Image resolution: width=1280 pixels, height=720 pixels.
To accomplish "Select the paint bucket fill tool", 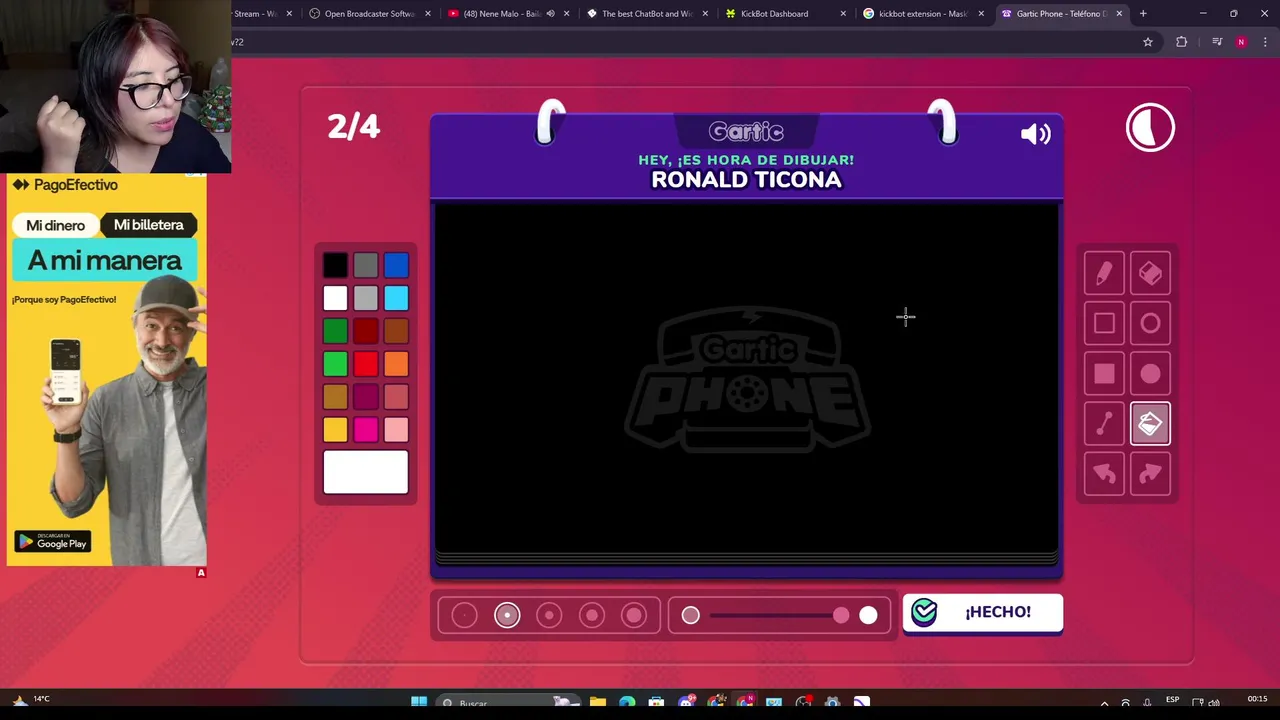I will 1150,424.
